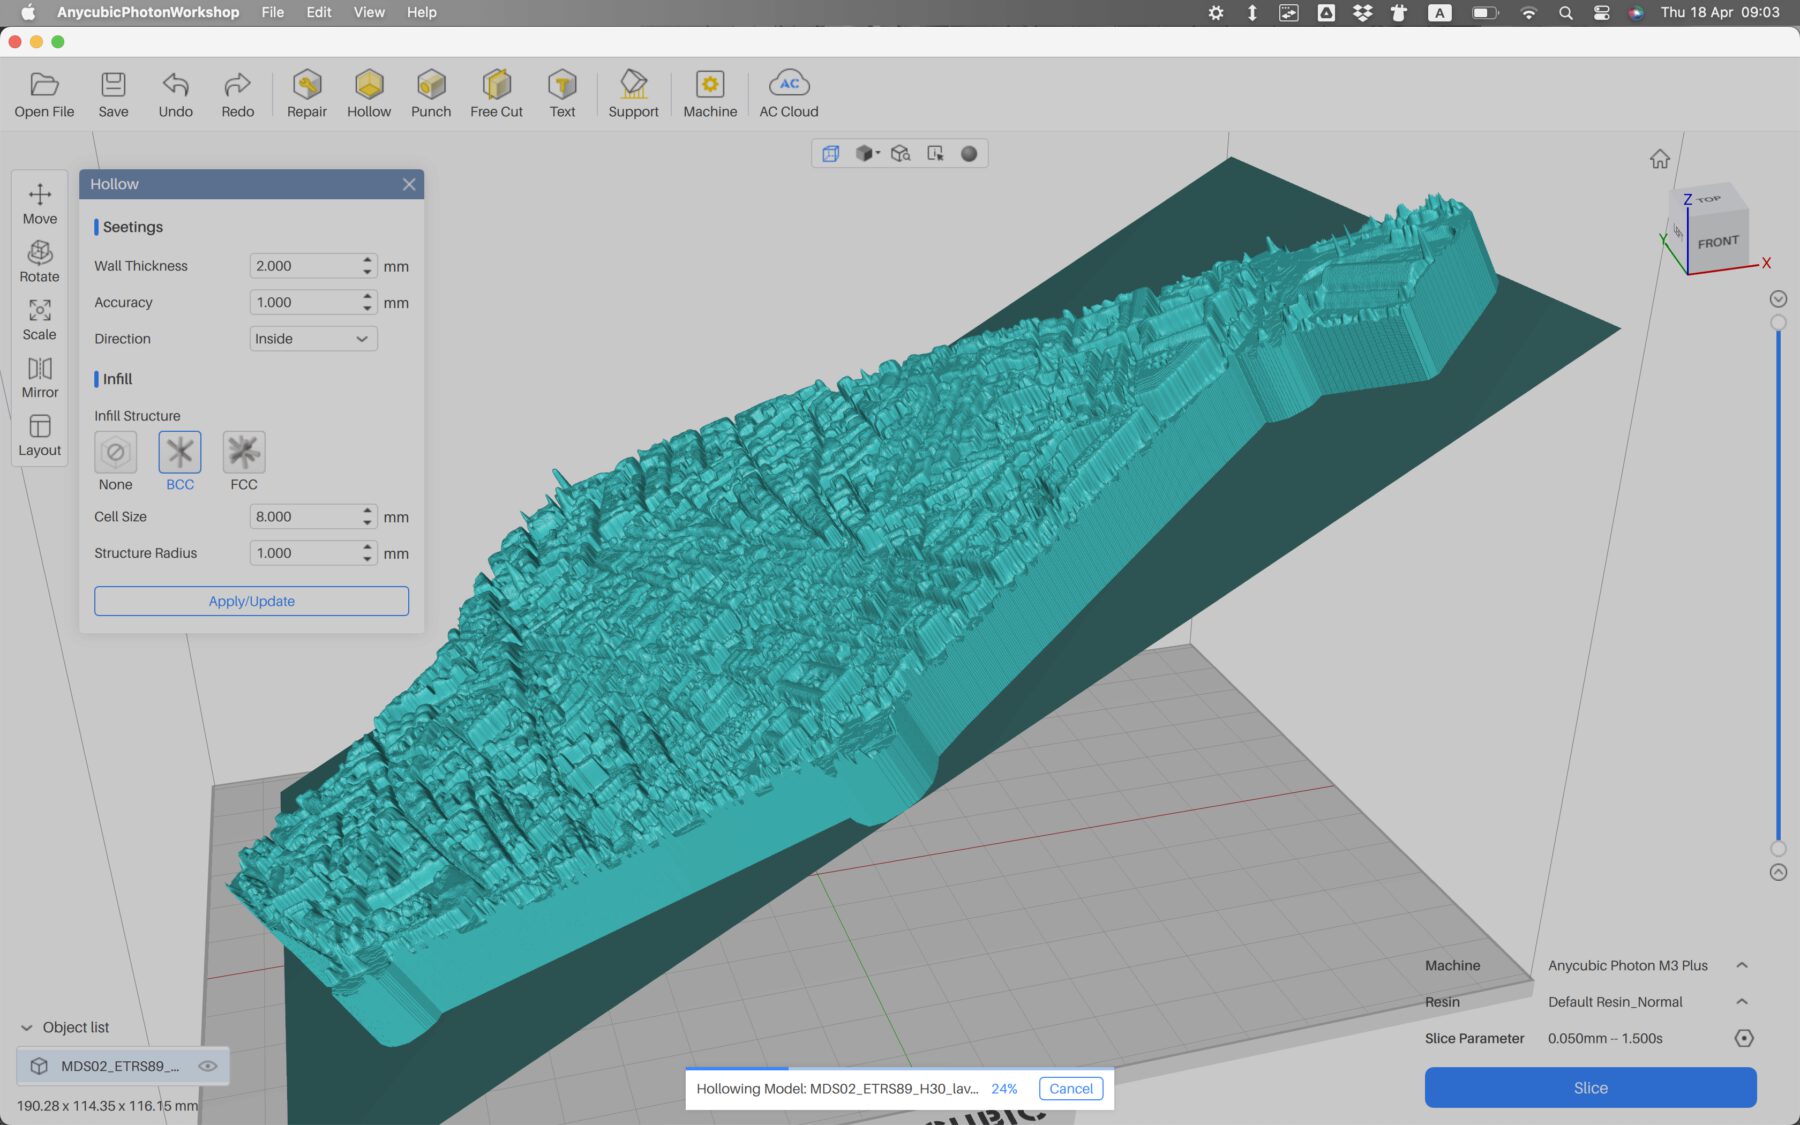1800x1125 pixels.
Task: Click the model inspect view icon
Action: [x=901, y=153]
